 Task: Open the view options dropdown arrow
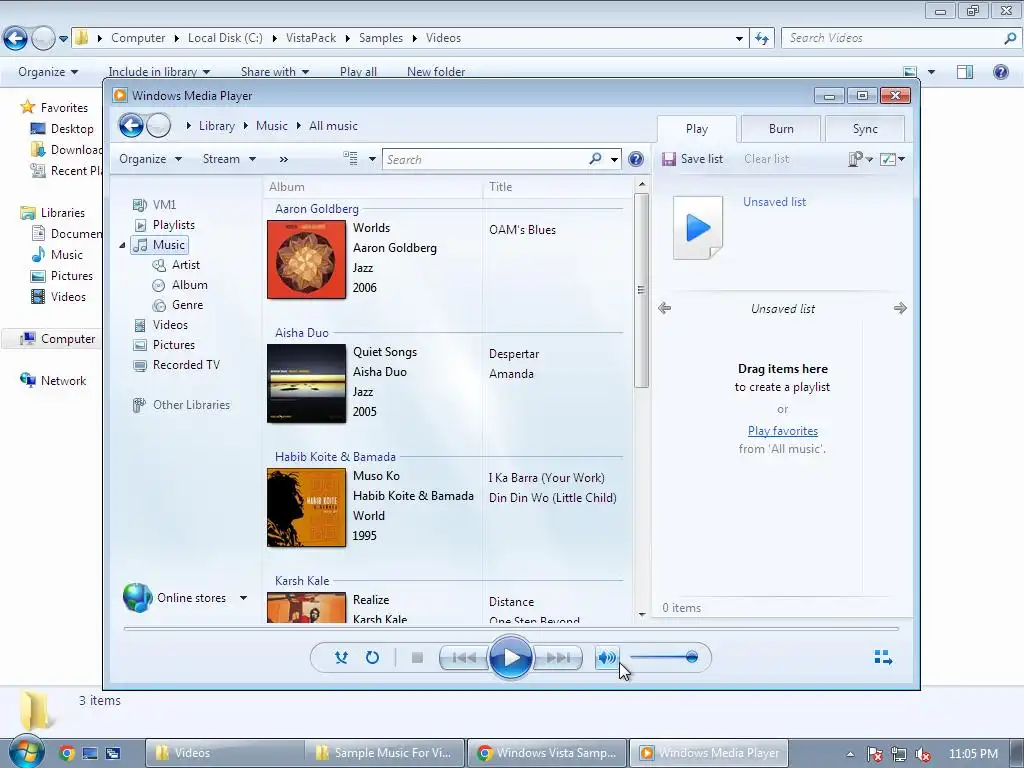(x=372, y=159)
